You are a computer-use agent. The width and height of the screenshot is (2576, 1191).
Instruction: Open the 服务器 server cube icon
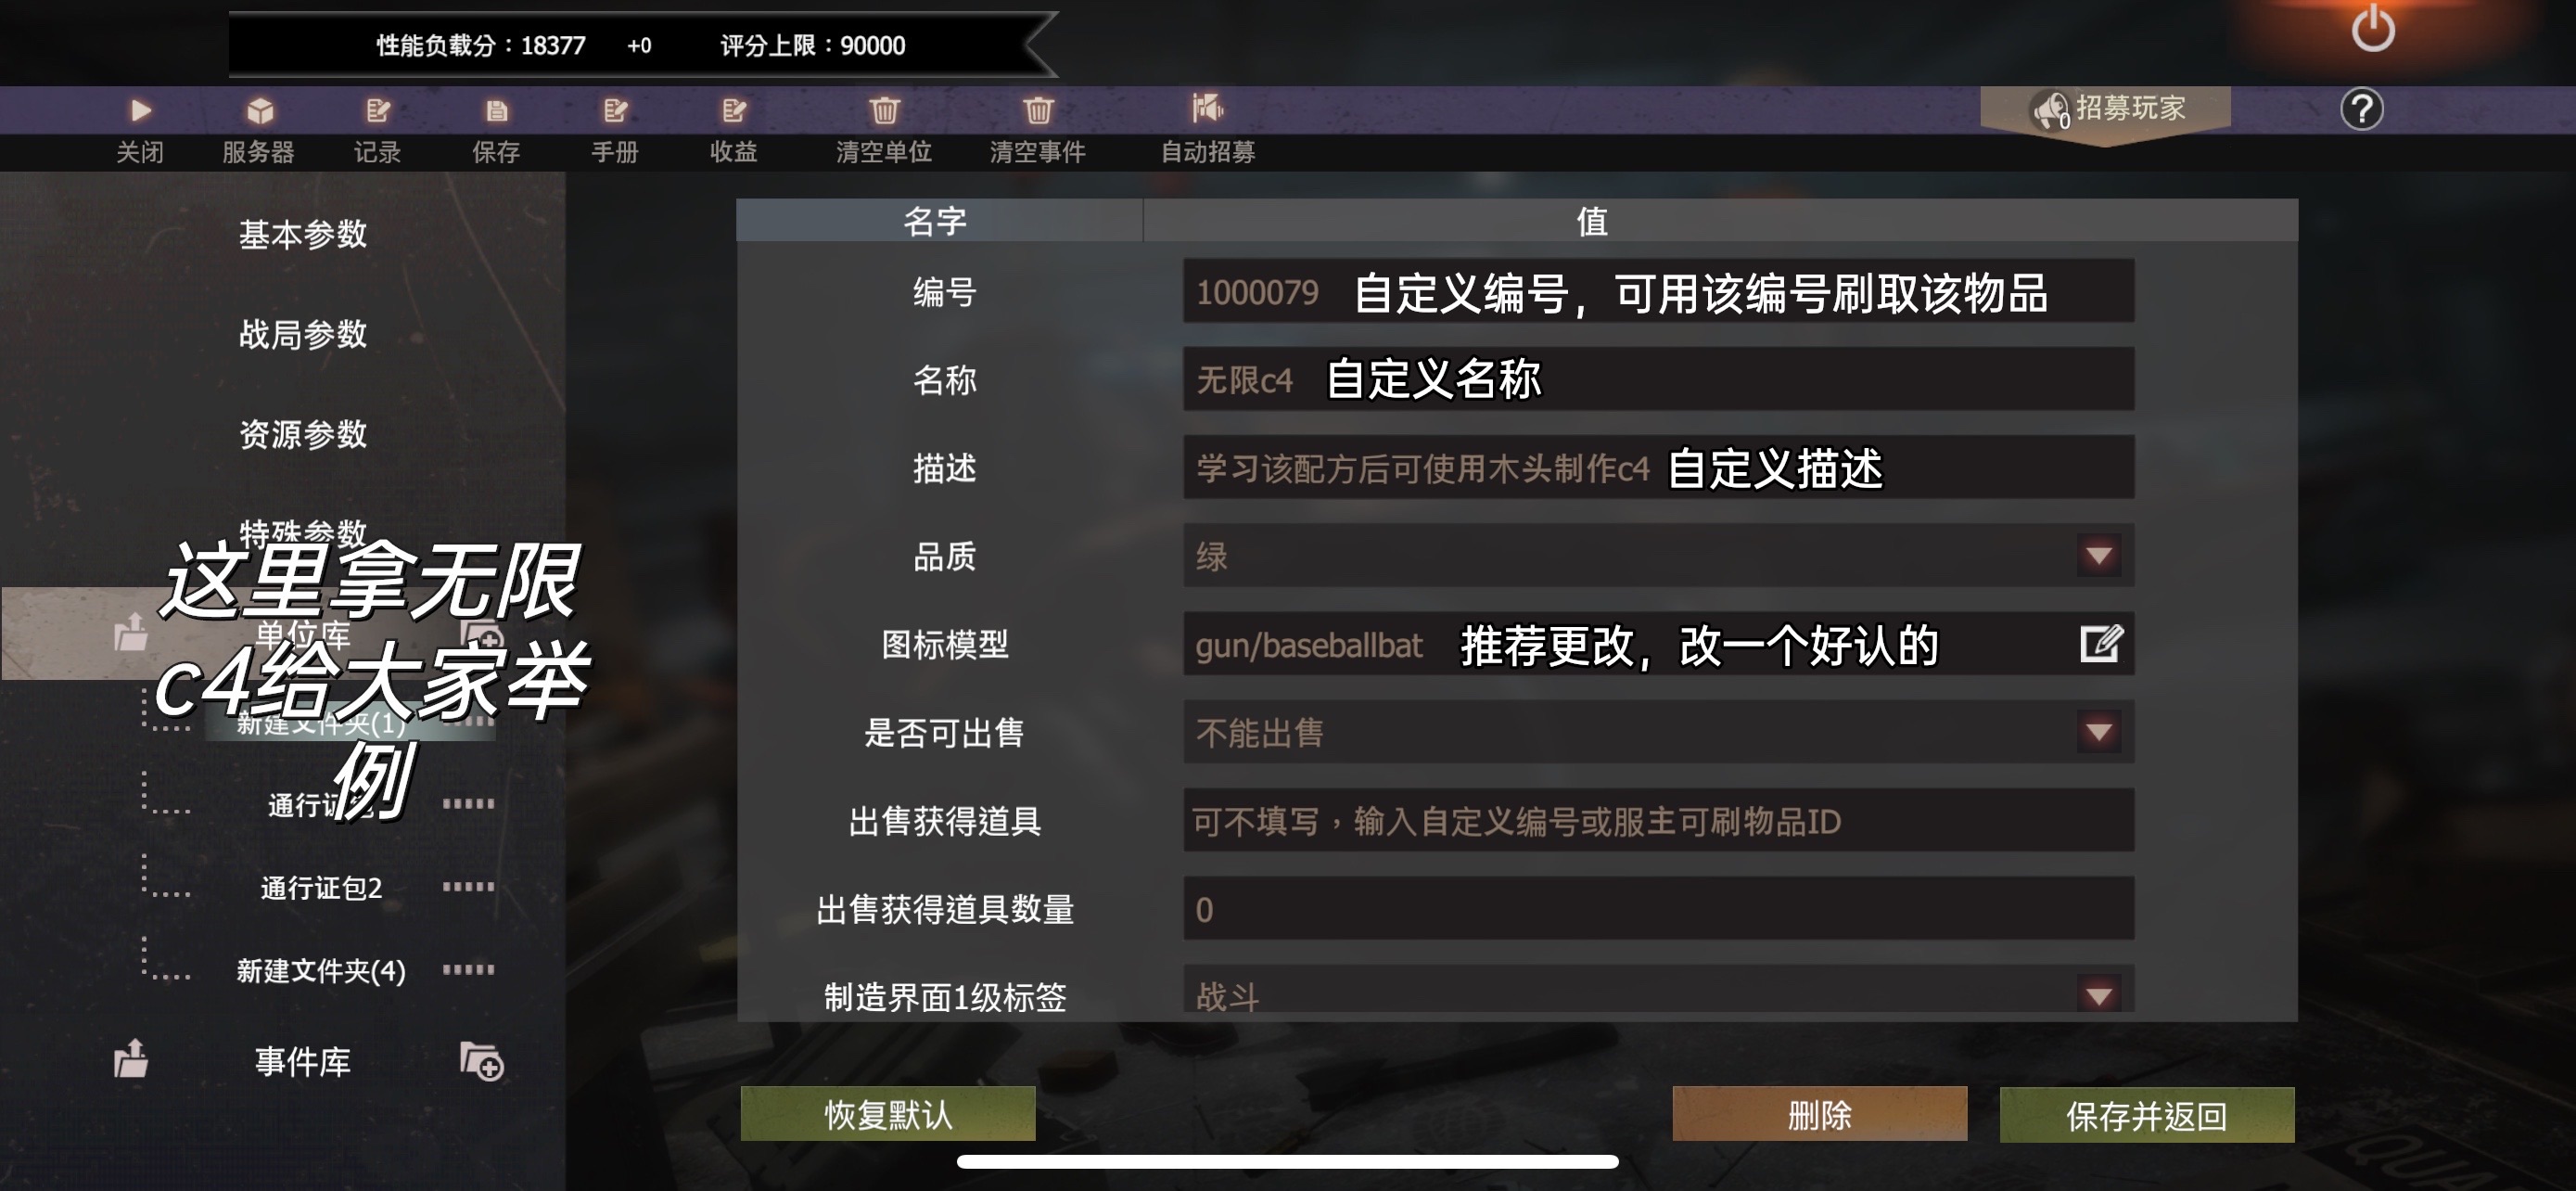tap(260, 110)
